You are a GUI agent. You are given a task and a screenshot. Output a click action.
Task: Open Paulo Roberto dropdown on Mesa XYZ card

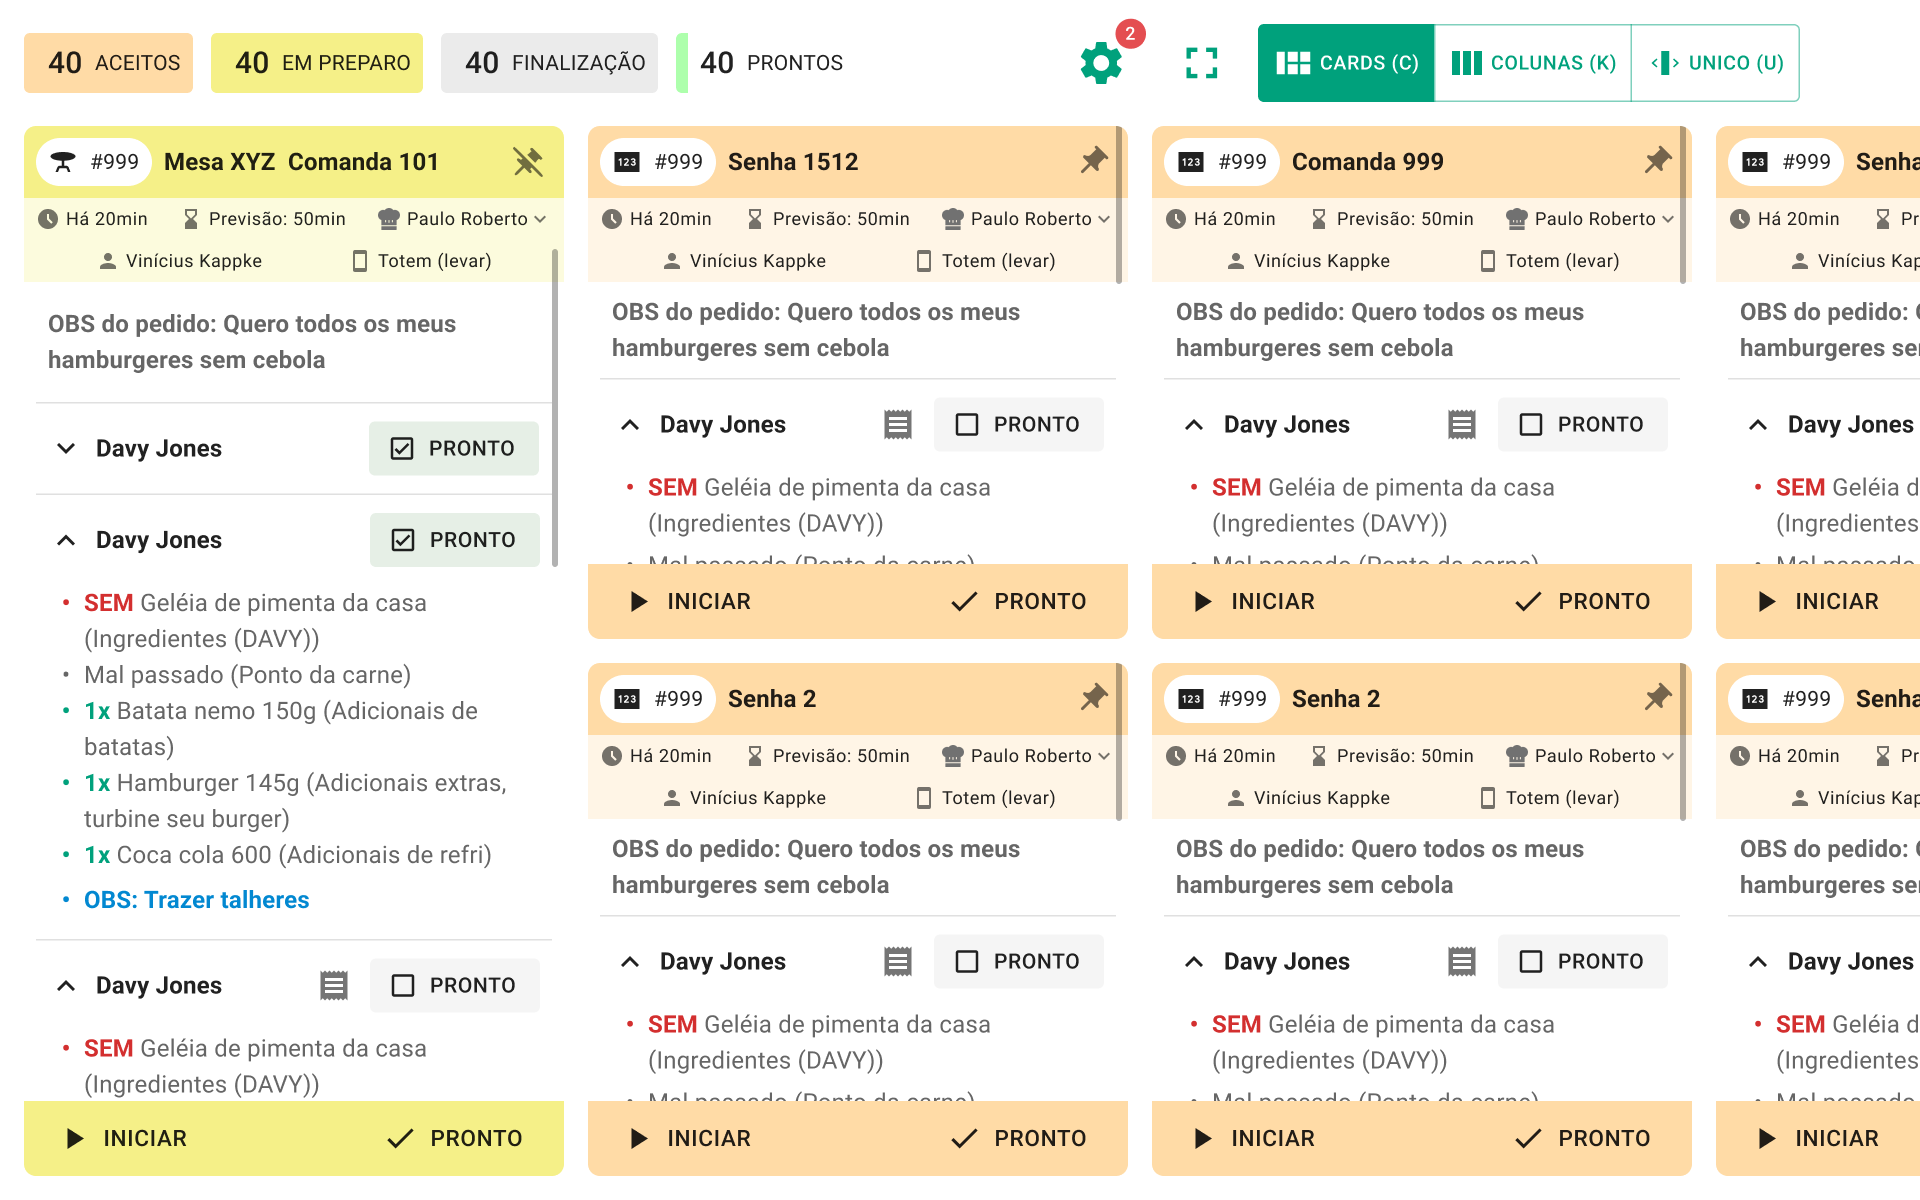(x=462, y=219)
